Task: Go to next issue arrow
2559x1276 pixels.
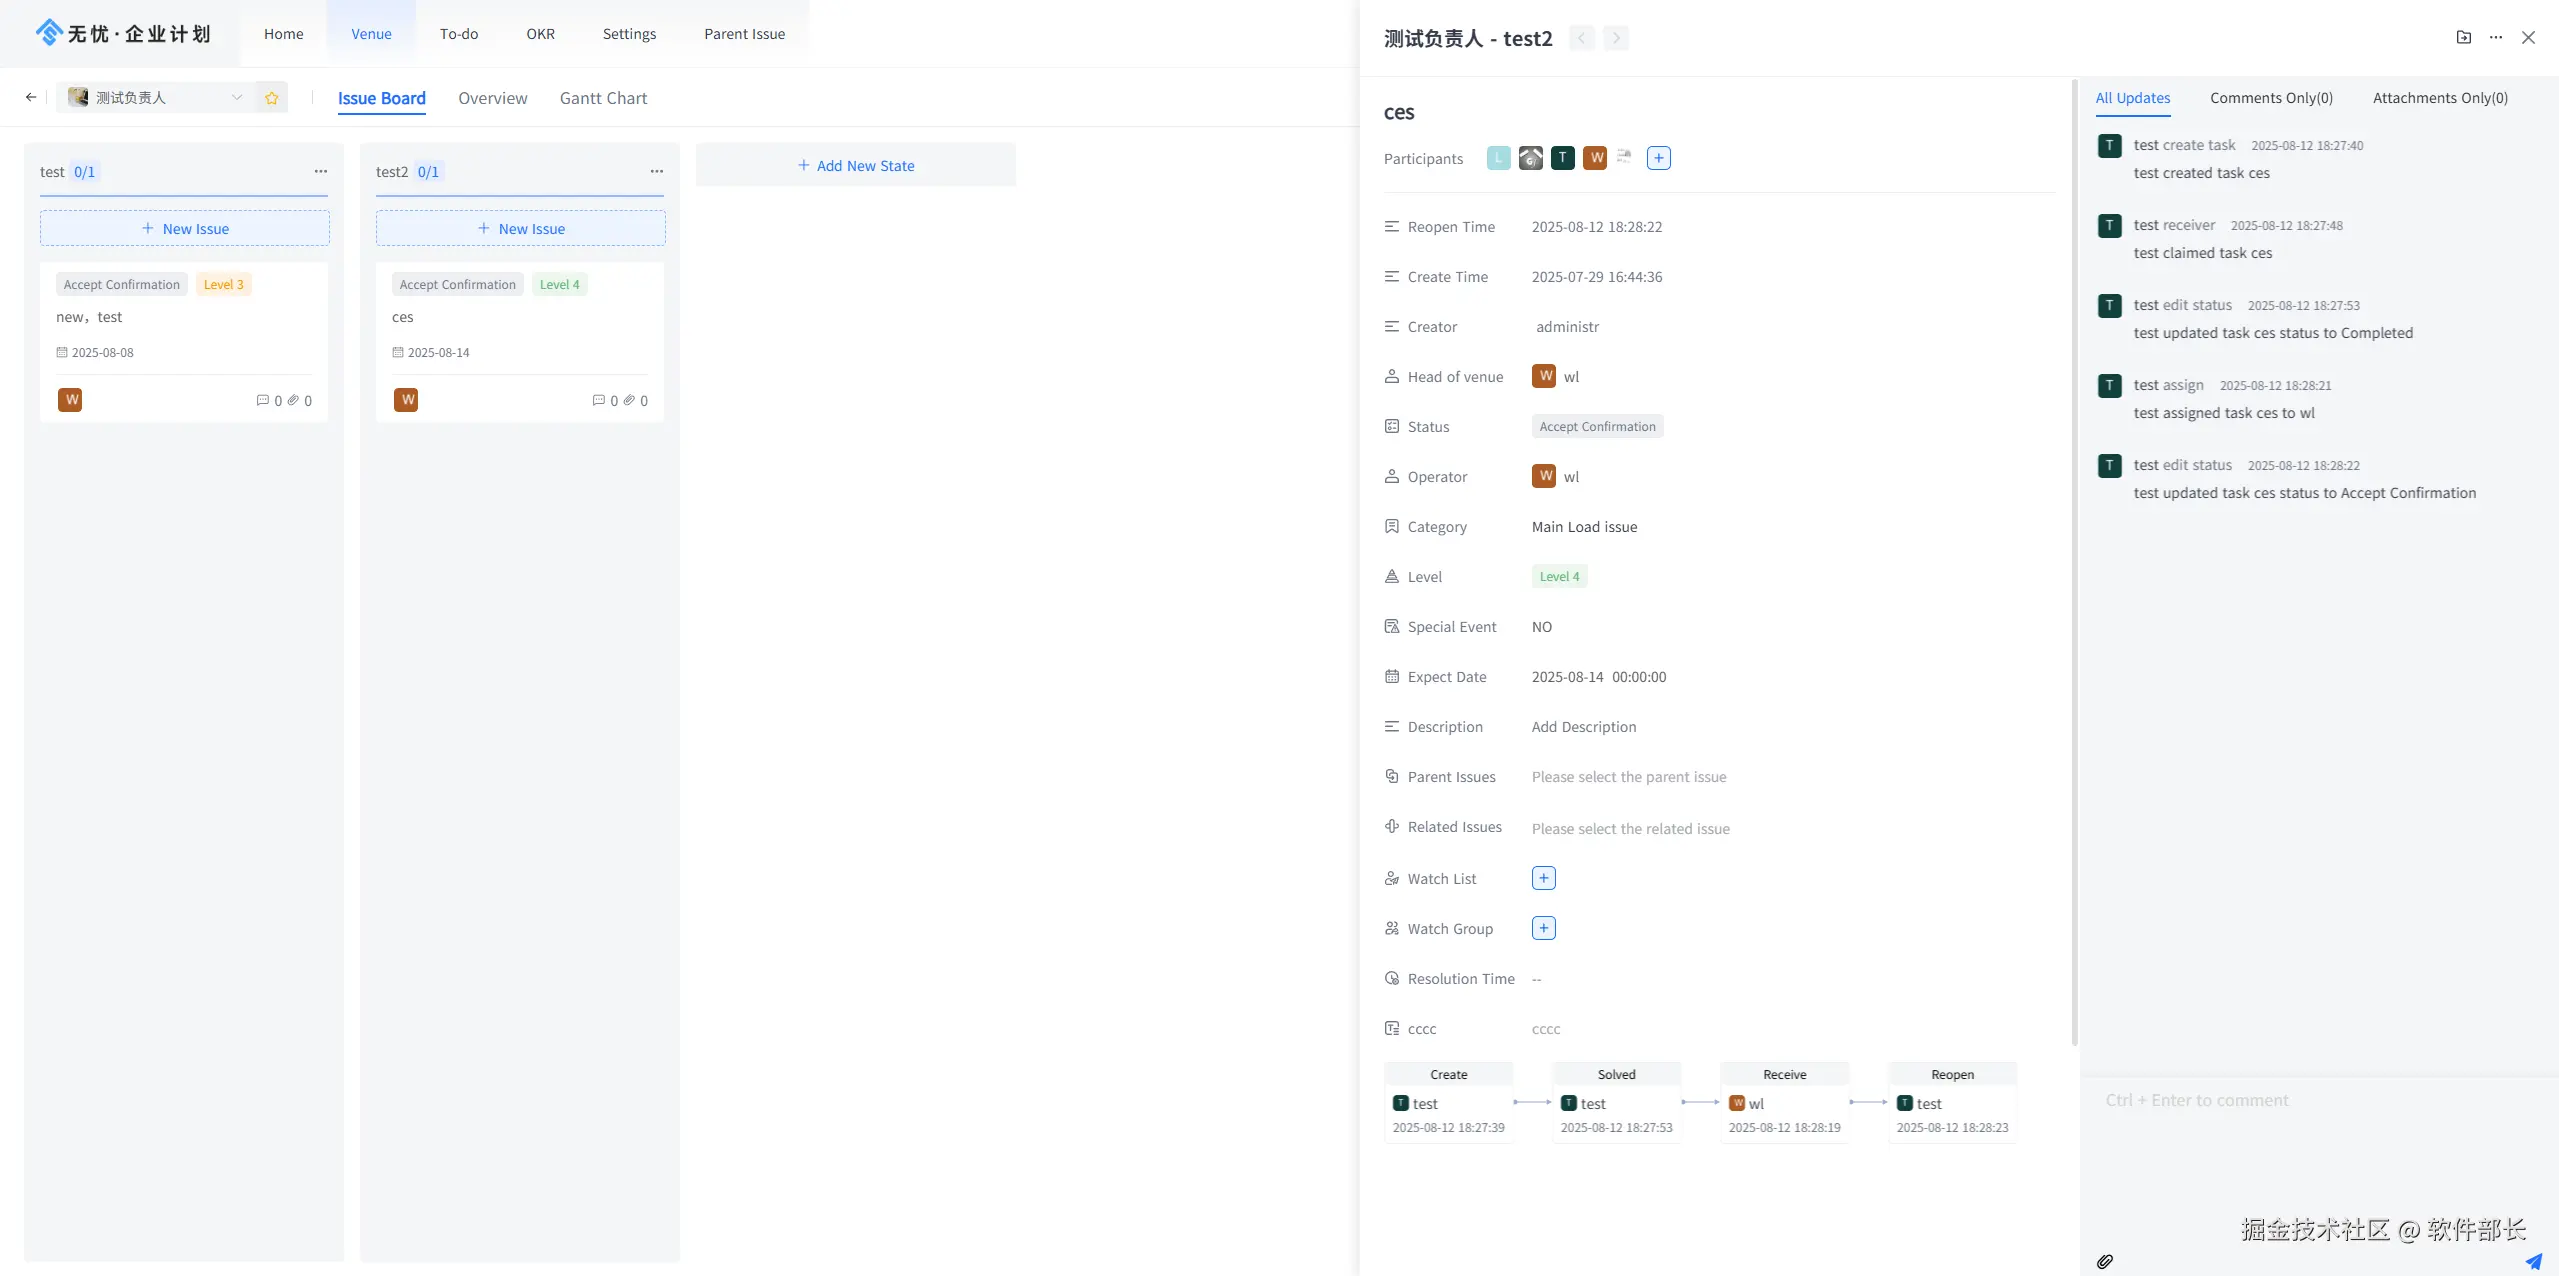Action: [1615, 38]
